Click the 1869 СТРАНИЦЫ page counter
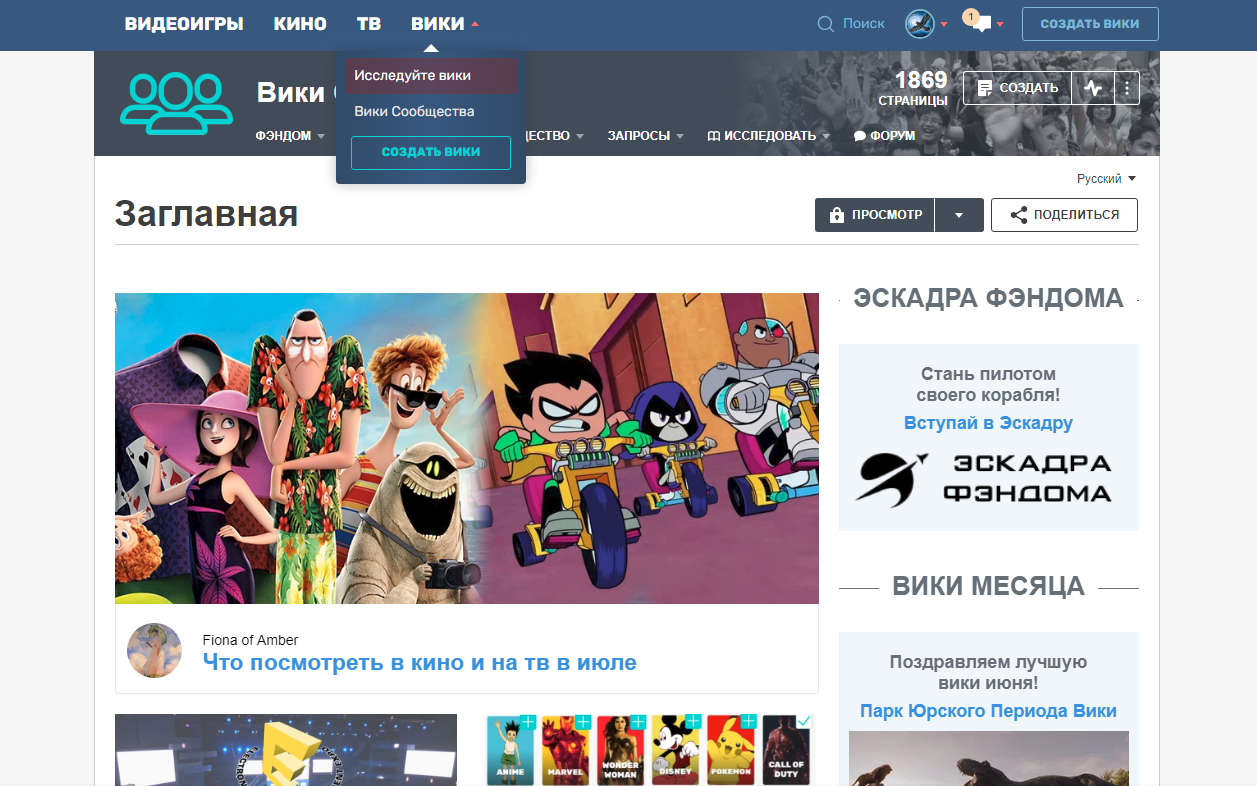Viewport: 1257px width, 786px height. (x=913, y=88)
